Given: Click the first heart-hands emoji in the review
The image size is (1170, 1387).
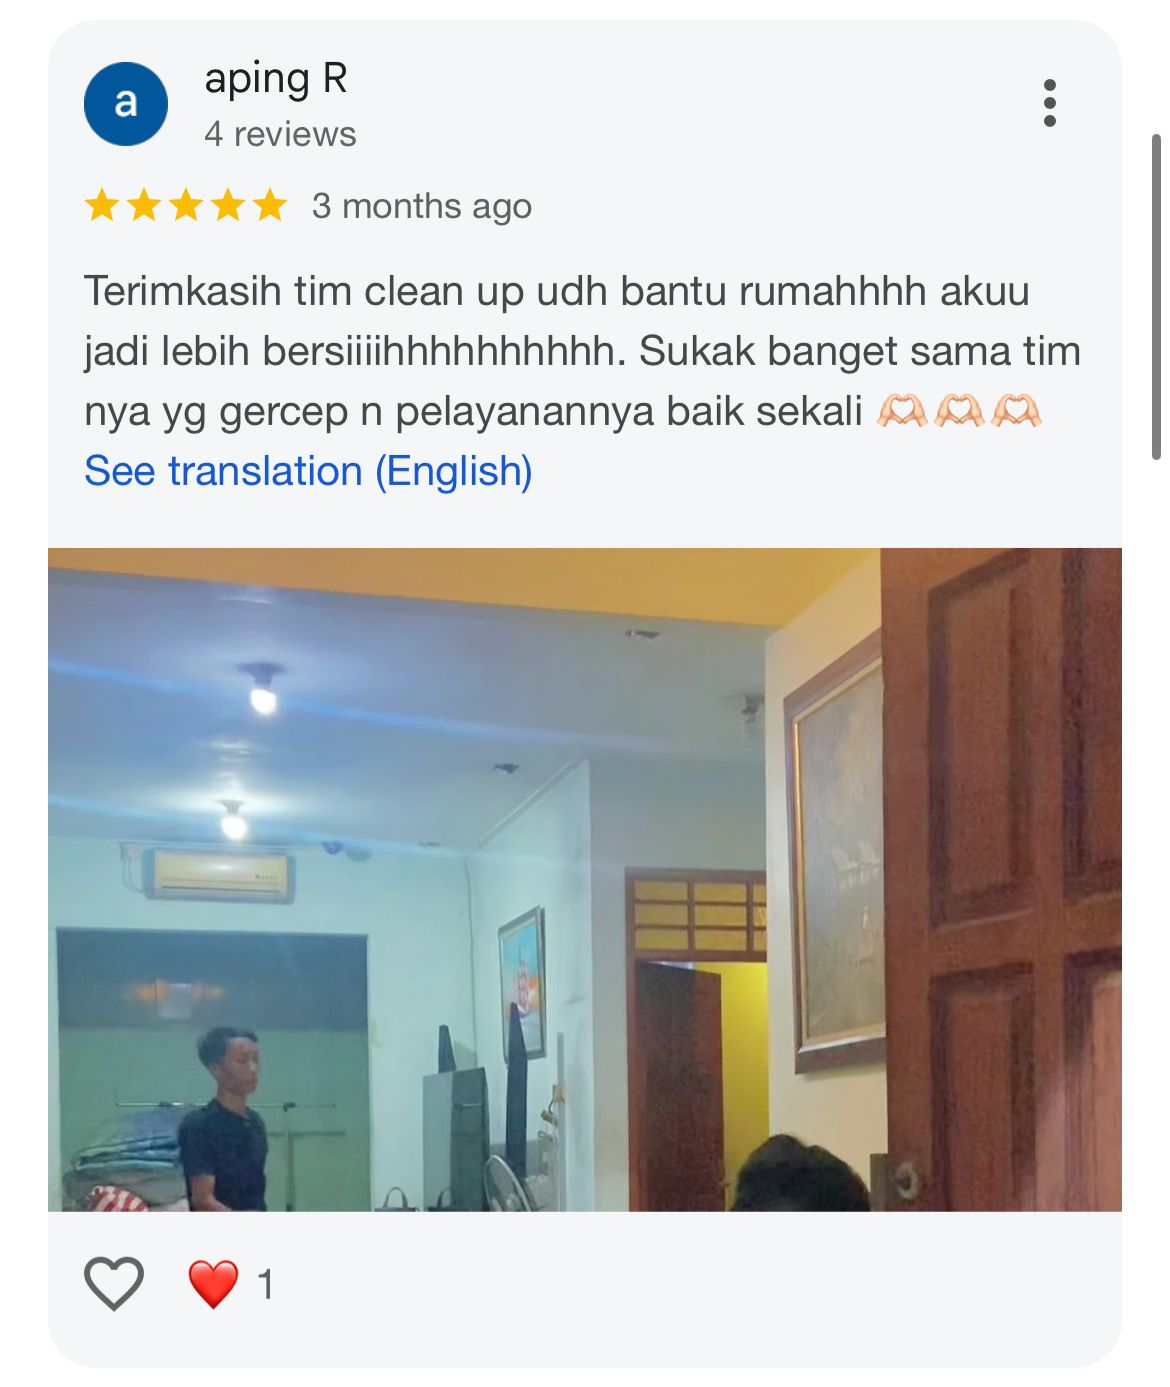Looking at the screenshot, I should tap(901, 411).
